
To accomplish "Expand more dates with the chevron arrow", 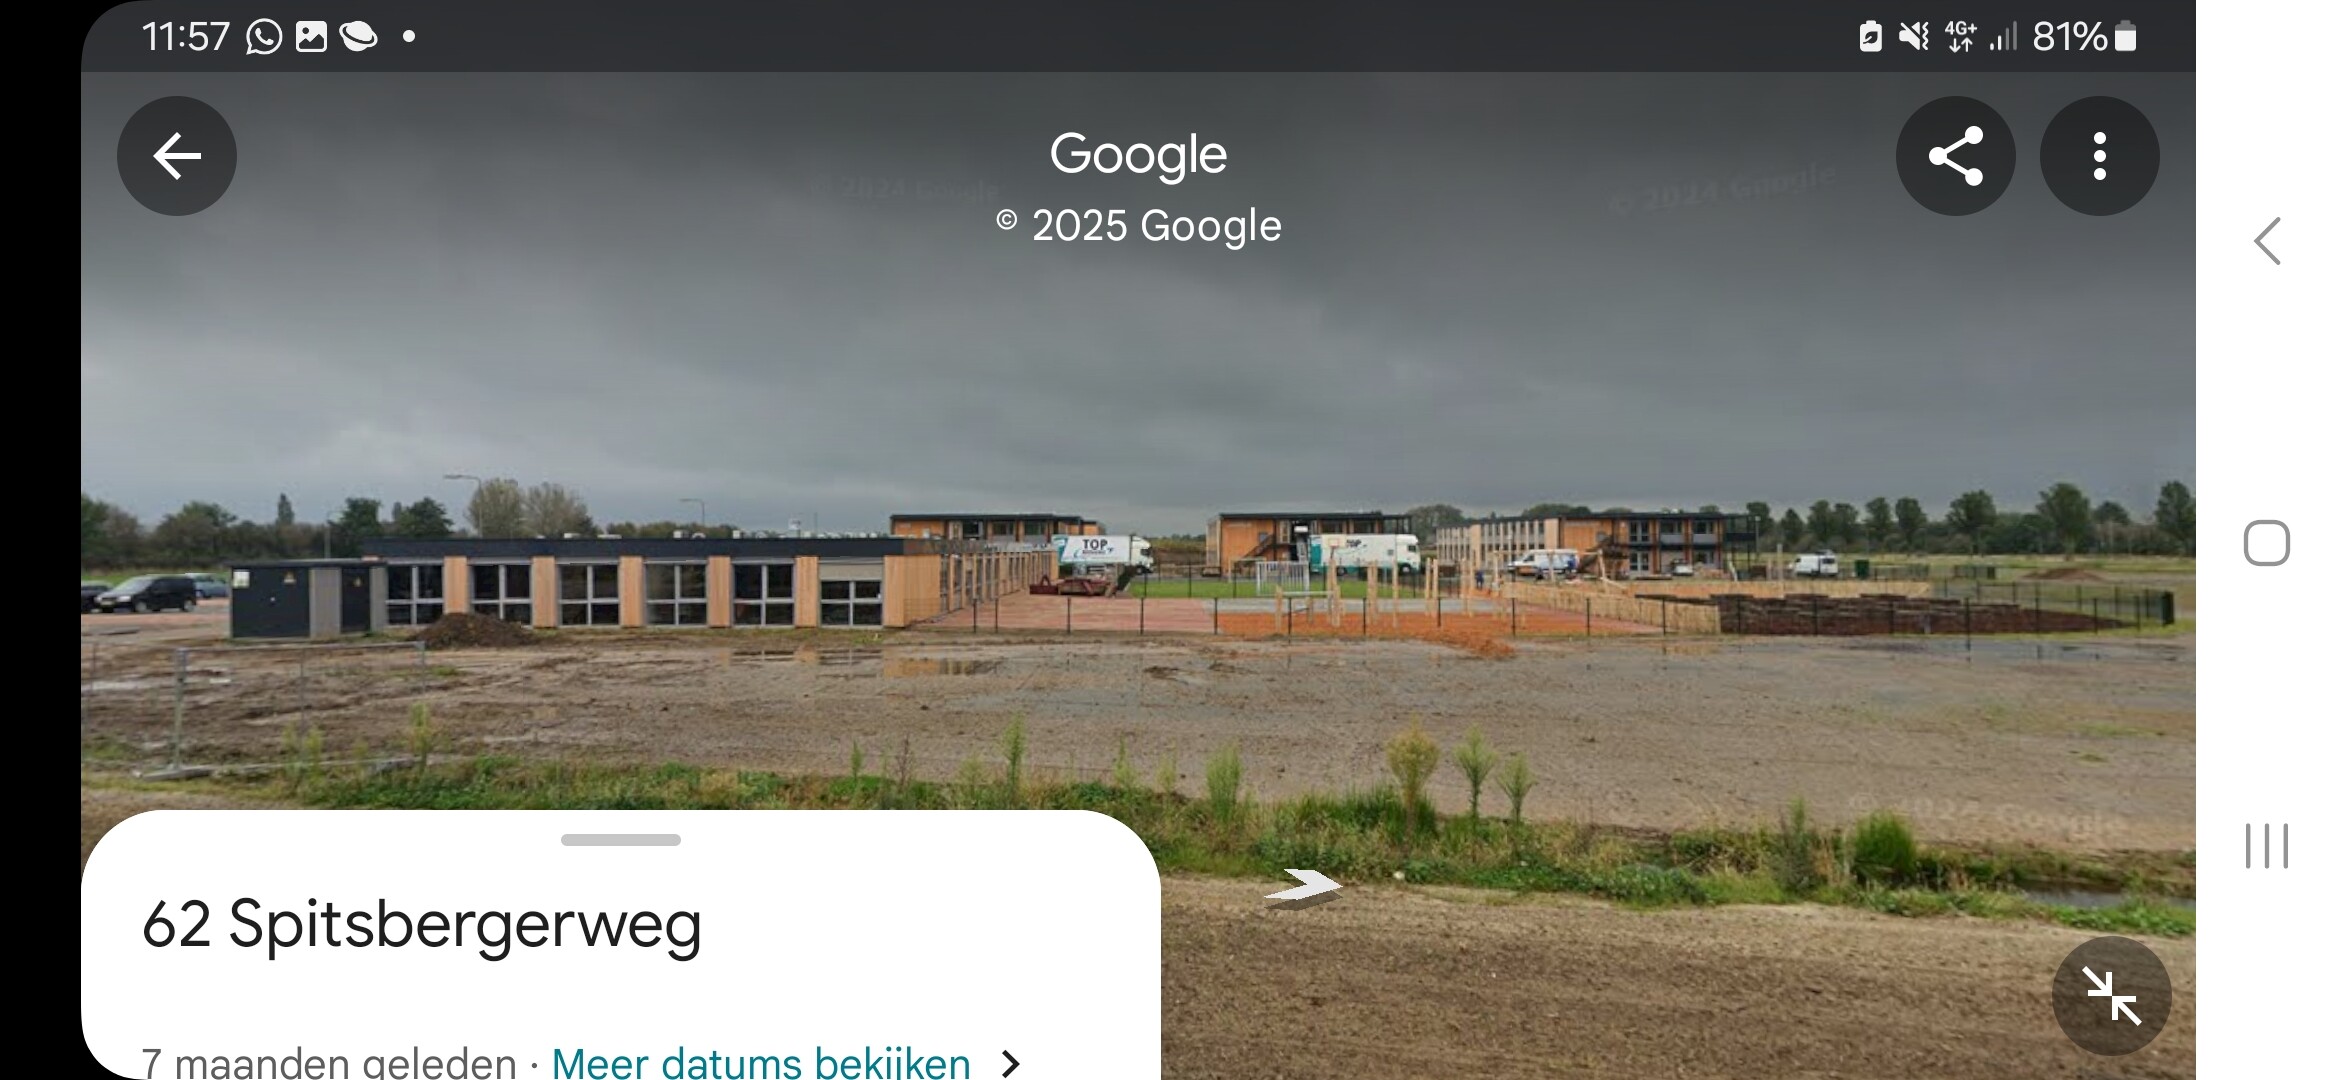I will (x=1011, y=1063).
